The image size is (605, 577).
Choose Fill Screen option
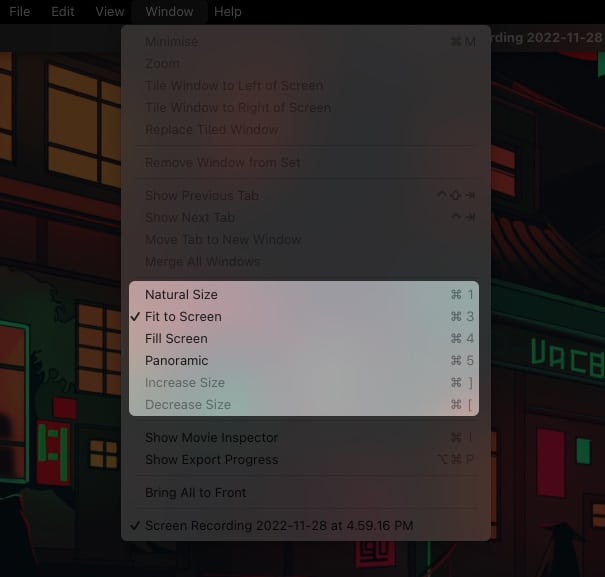[x=304, y=338]
